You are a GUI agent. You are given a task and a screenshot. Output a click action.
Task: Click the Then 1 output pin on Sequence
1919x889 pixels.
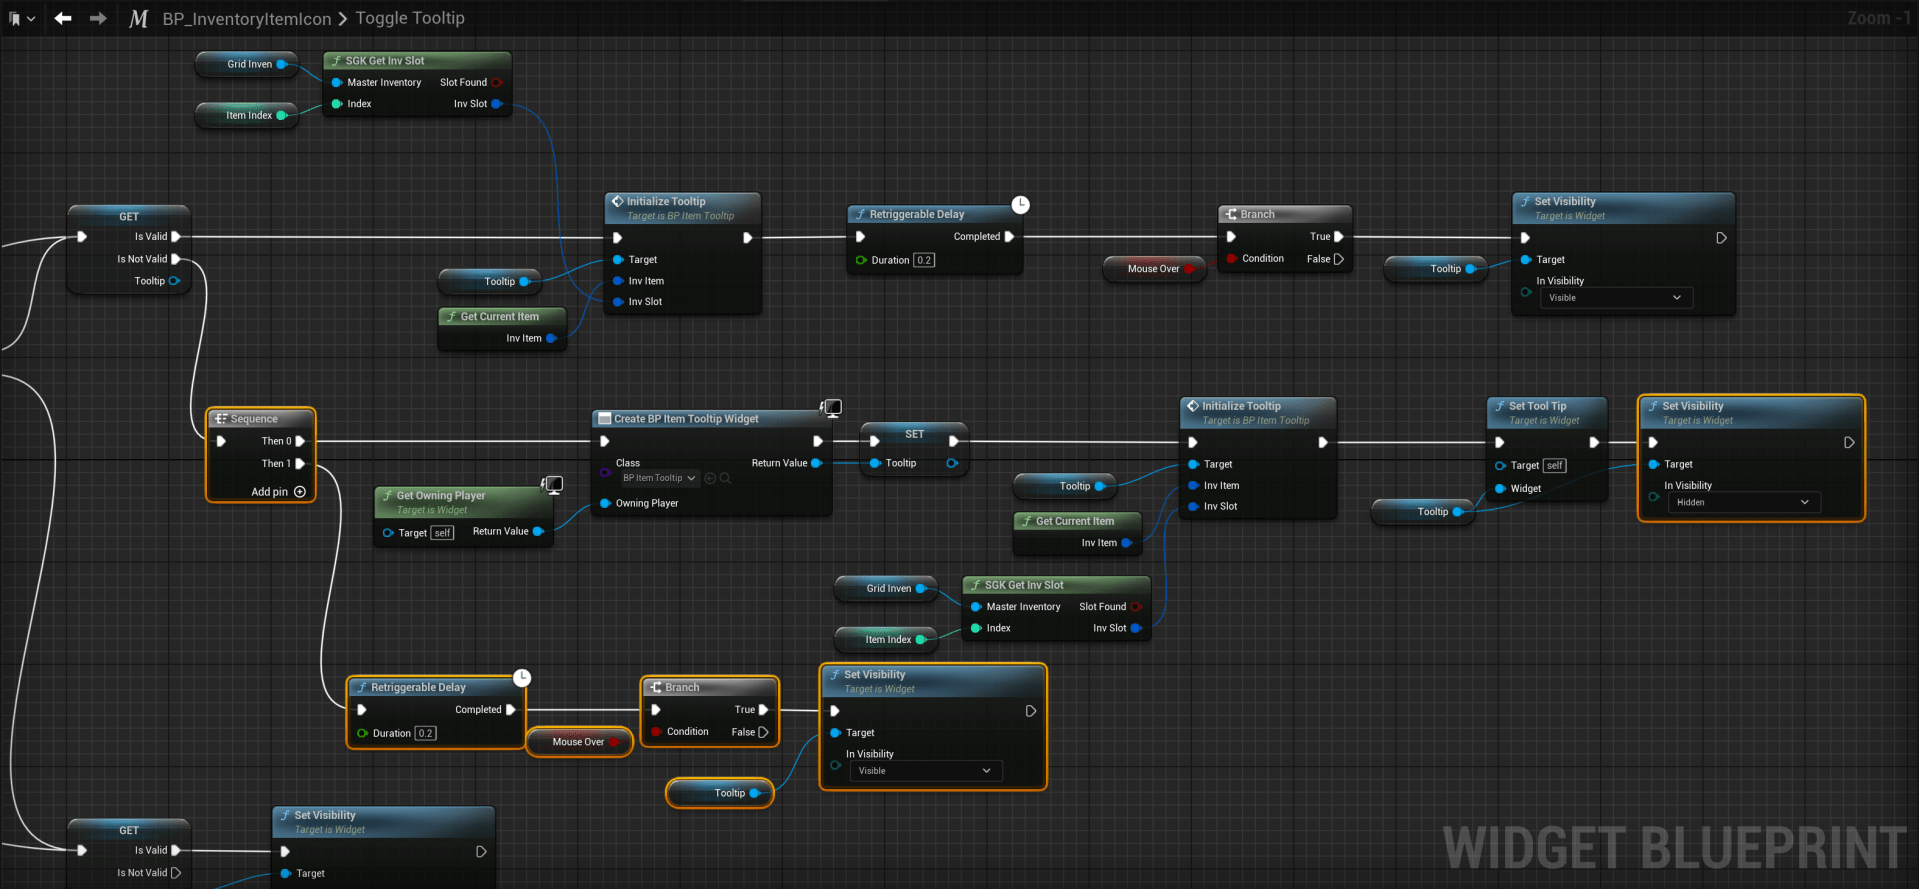300,464
